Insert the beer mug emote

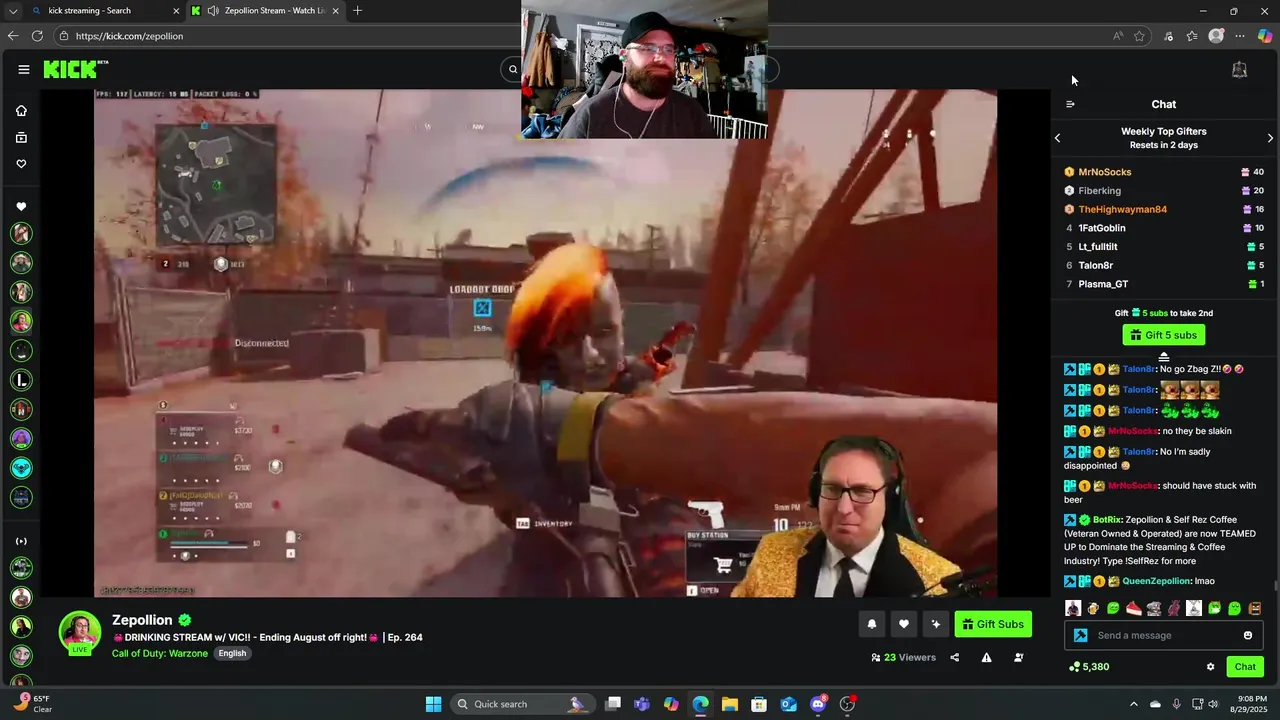tap(1093, 608)
